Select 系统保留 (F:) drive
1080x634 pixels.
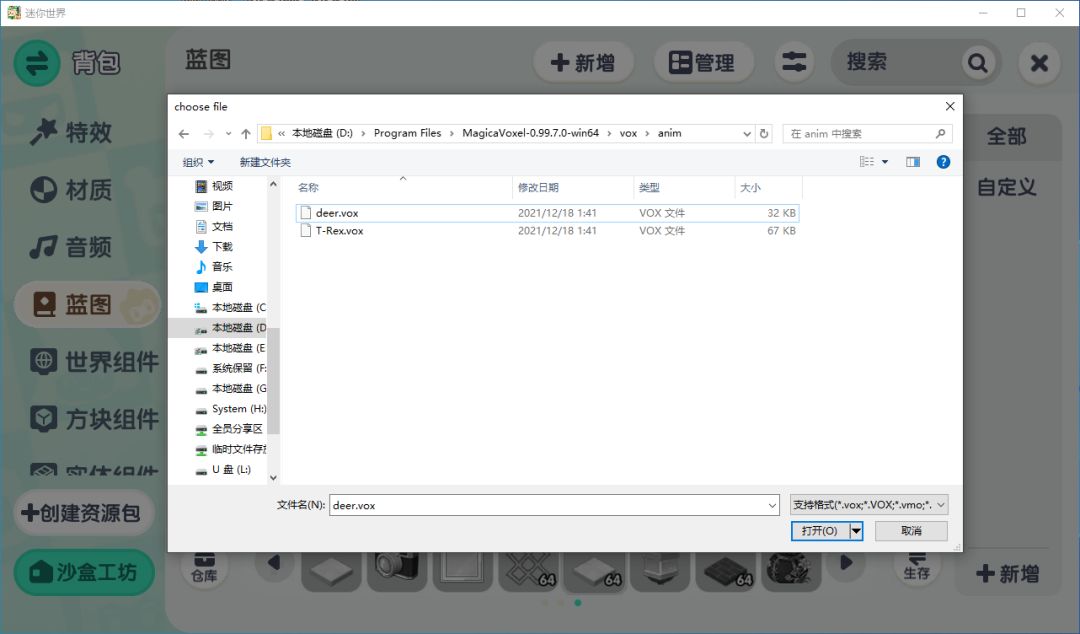tap(230, 368)
